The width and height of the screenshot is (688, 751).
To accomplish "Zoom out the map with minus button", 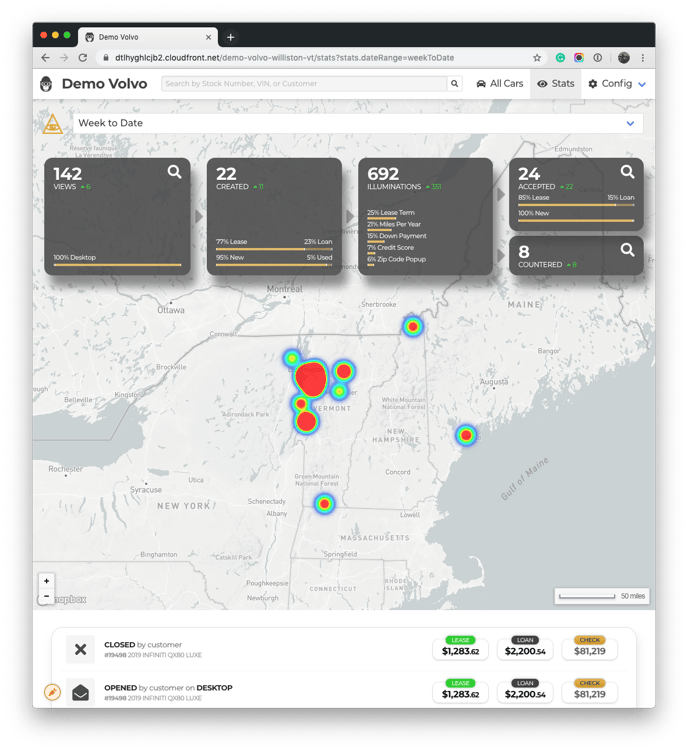I will (46, 596).
